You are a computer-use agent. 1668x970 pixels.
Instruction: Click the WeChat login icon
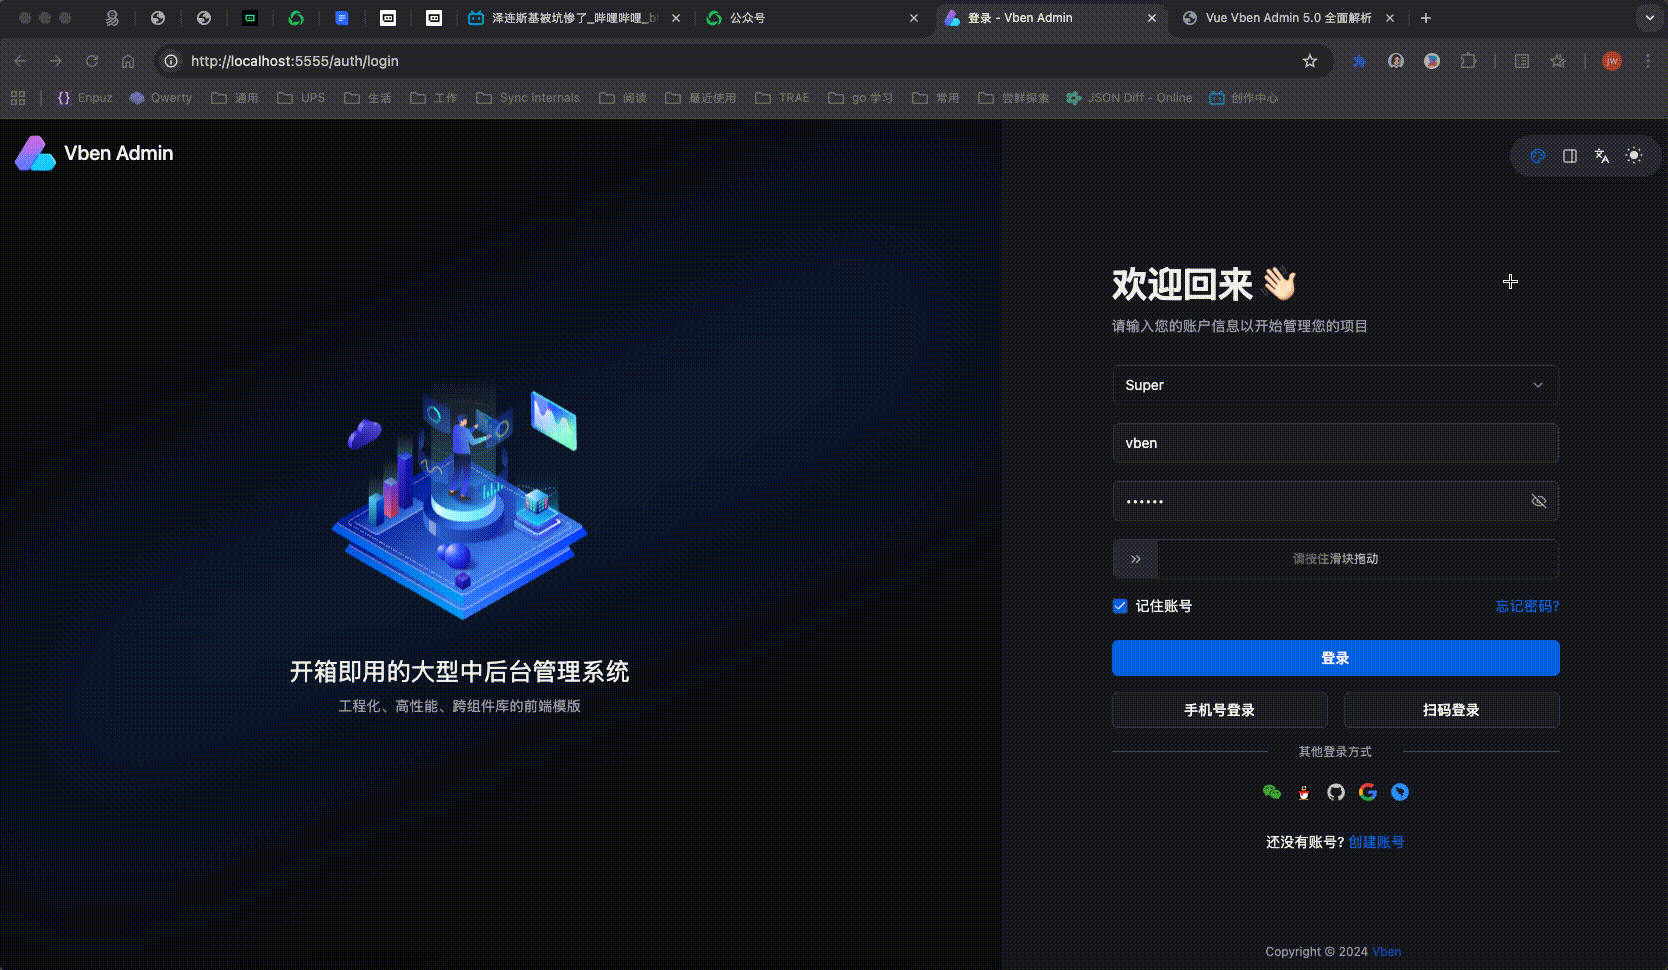(x=1272, y=792)
